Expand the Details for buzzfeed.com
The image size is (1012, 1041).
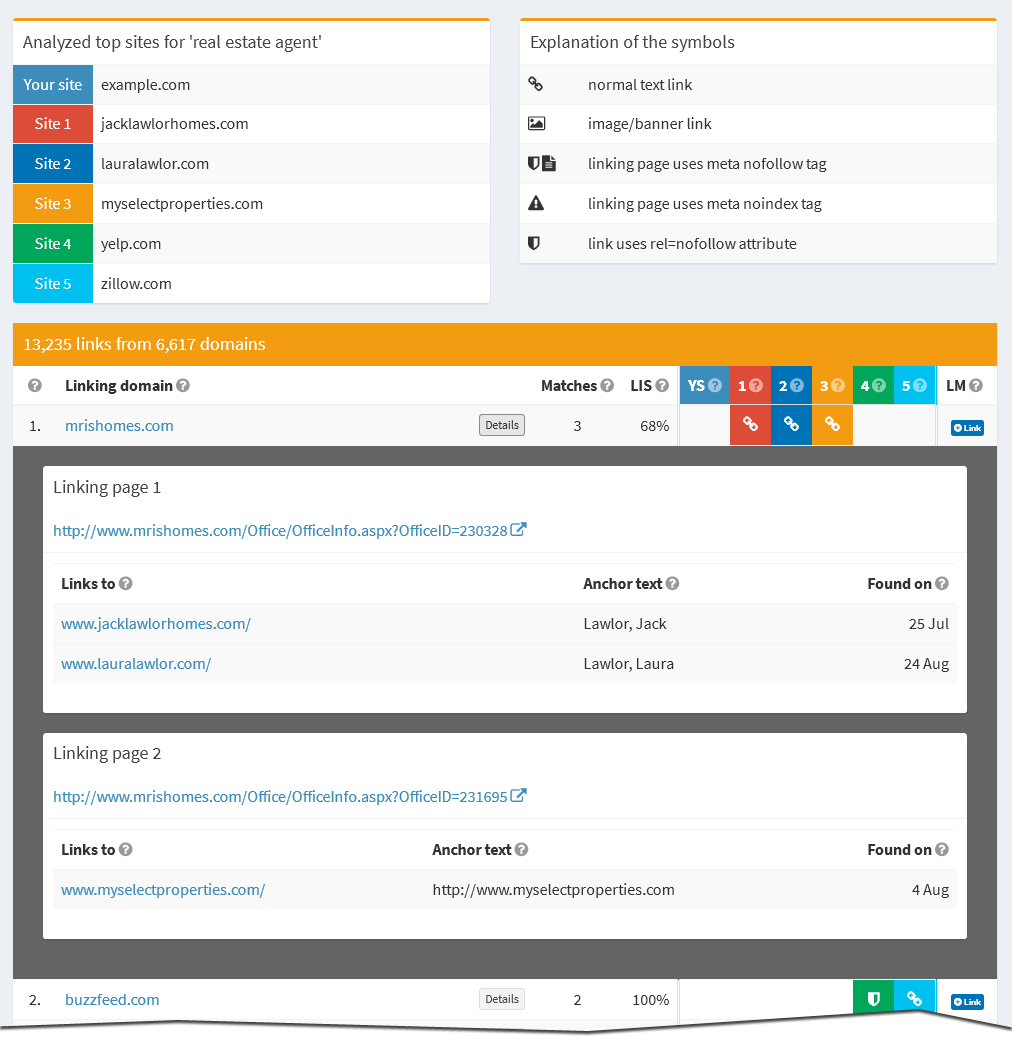[502, 999]
